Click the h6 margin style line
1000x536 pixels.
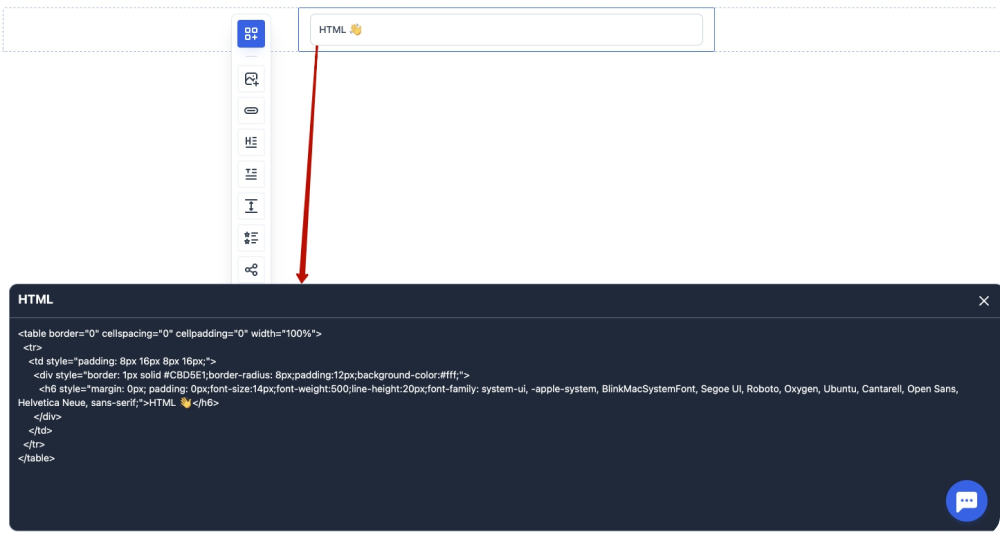498,389
